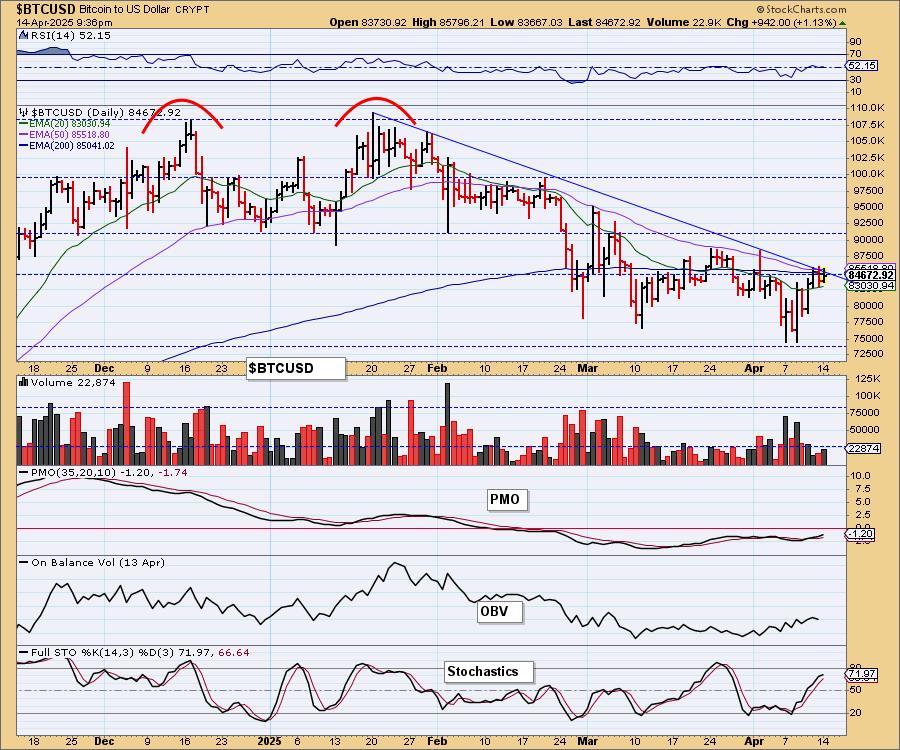Viewport: 900px width, 750px height.
Task: Click the 2025 year label on bottom axis
Action: pos(269,741)
